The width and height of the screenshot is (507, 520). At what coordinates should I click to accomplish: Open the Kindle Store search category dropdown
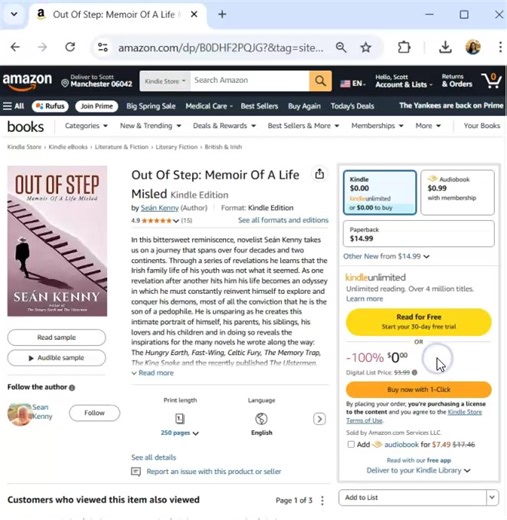[x=165, y=81]
